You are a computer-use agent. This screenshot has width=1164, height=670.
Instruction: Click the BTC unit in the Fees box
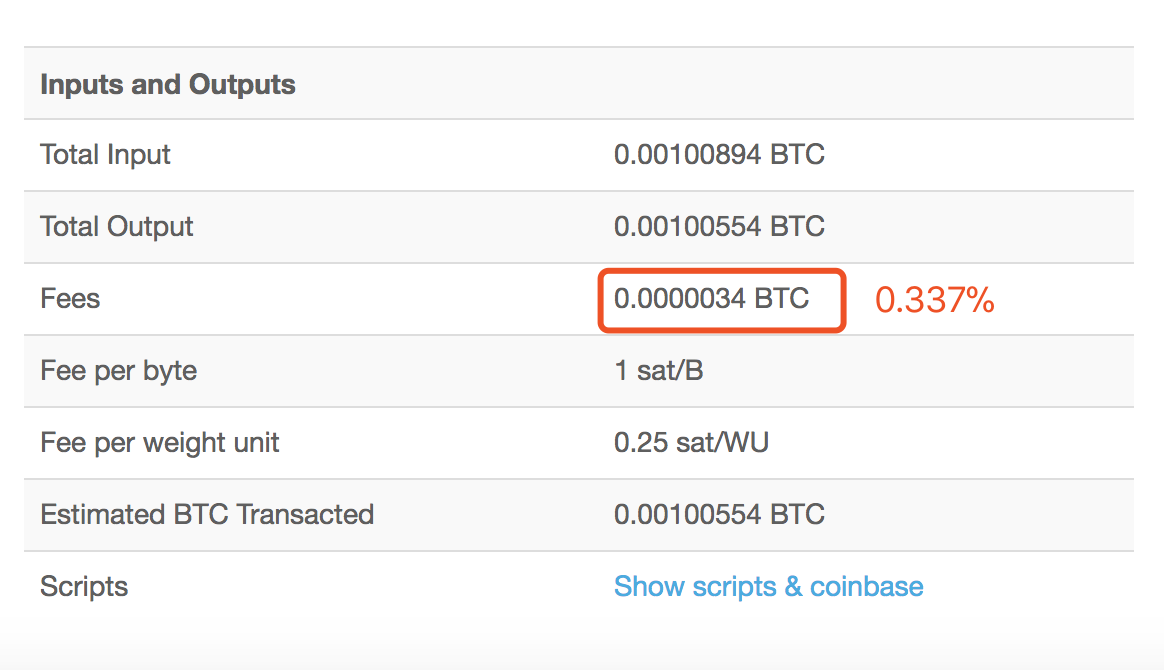(x=782, y=298)
